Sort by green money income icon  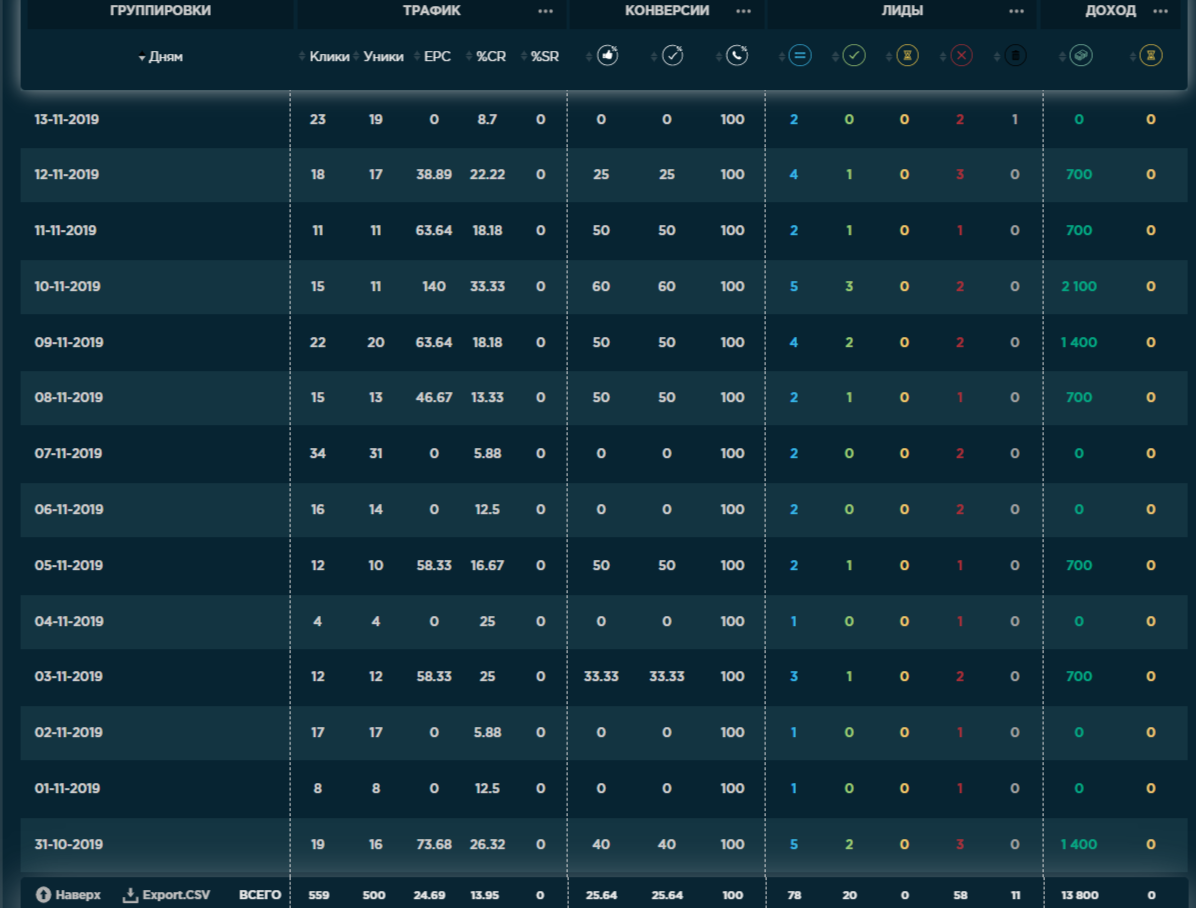point(1081,56)
